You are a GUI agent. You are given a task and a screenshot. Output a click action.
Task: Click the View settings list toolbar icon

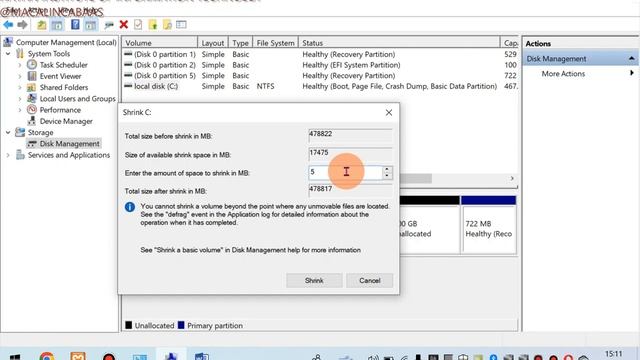point(181,24)
